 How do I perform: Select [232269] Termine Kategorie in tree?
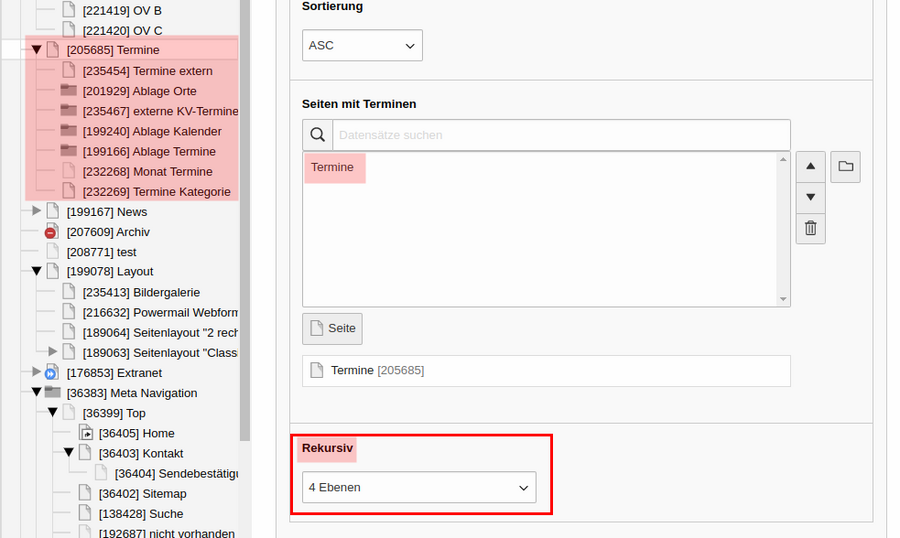click(x=157, y=192)
